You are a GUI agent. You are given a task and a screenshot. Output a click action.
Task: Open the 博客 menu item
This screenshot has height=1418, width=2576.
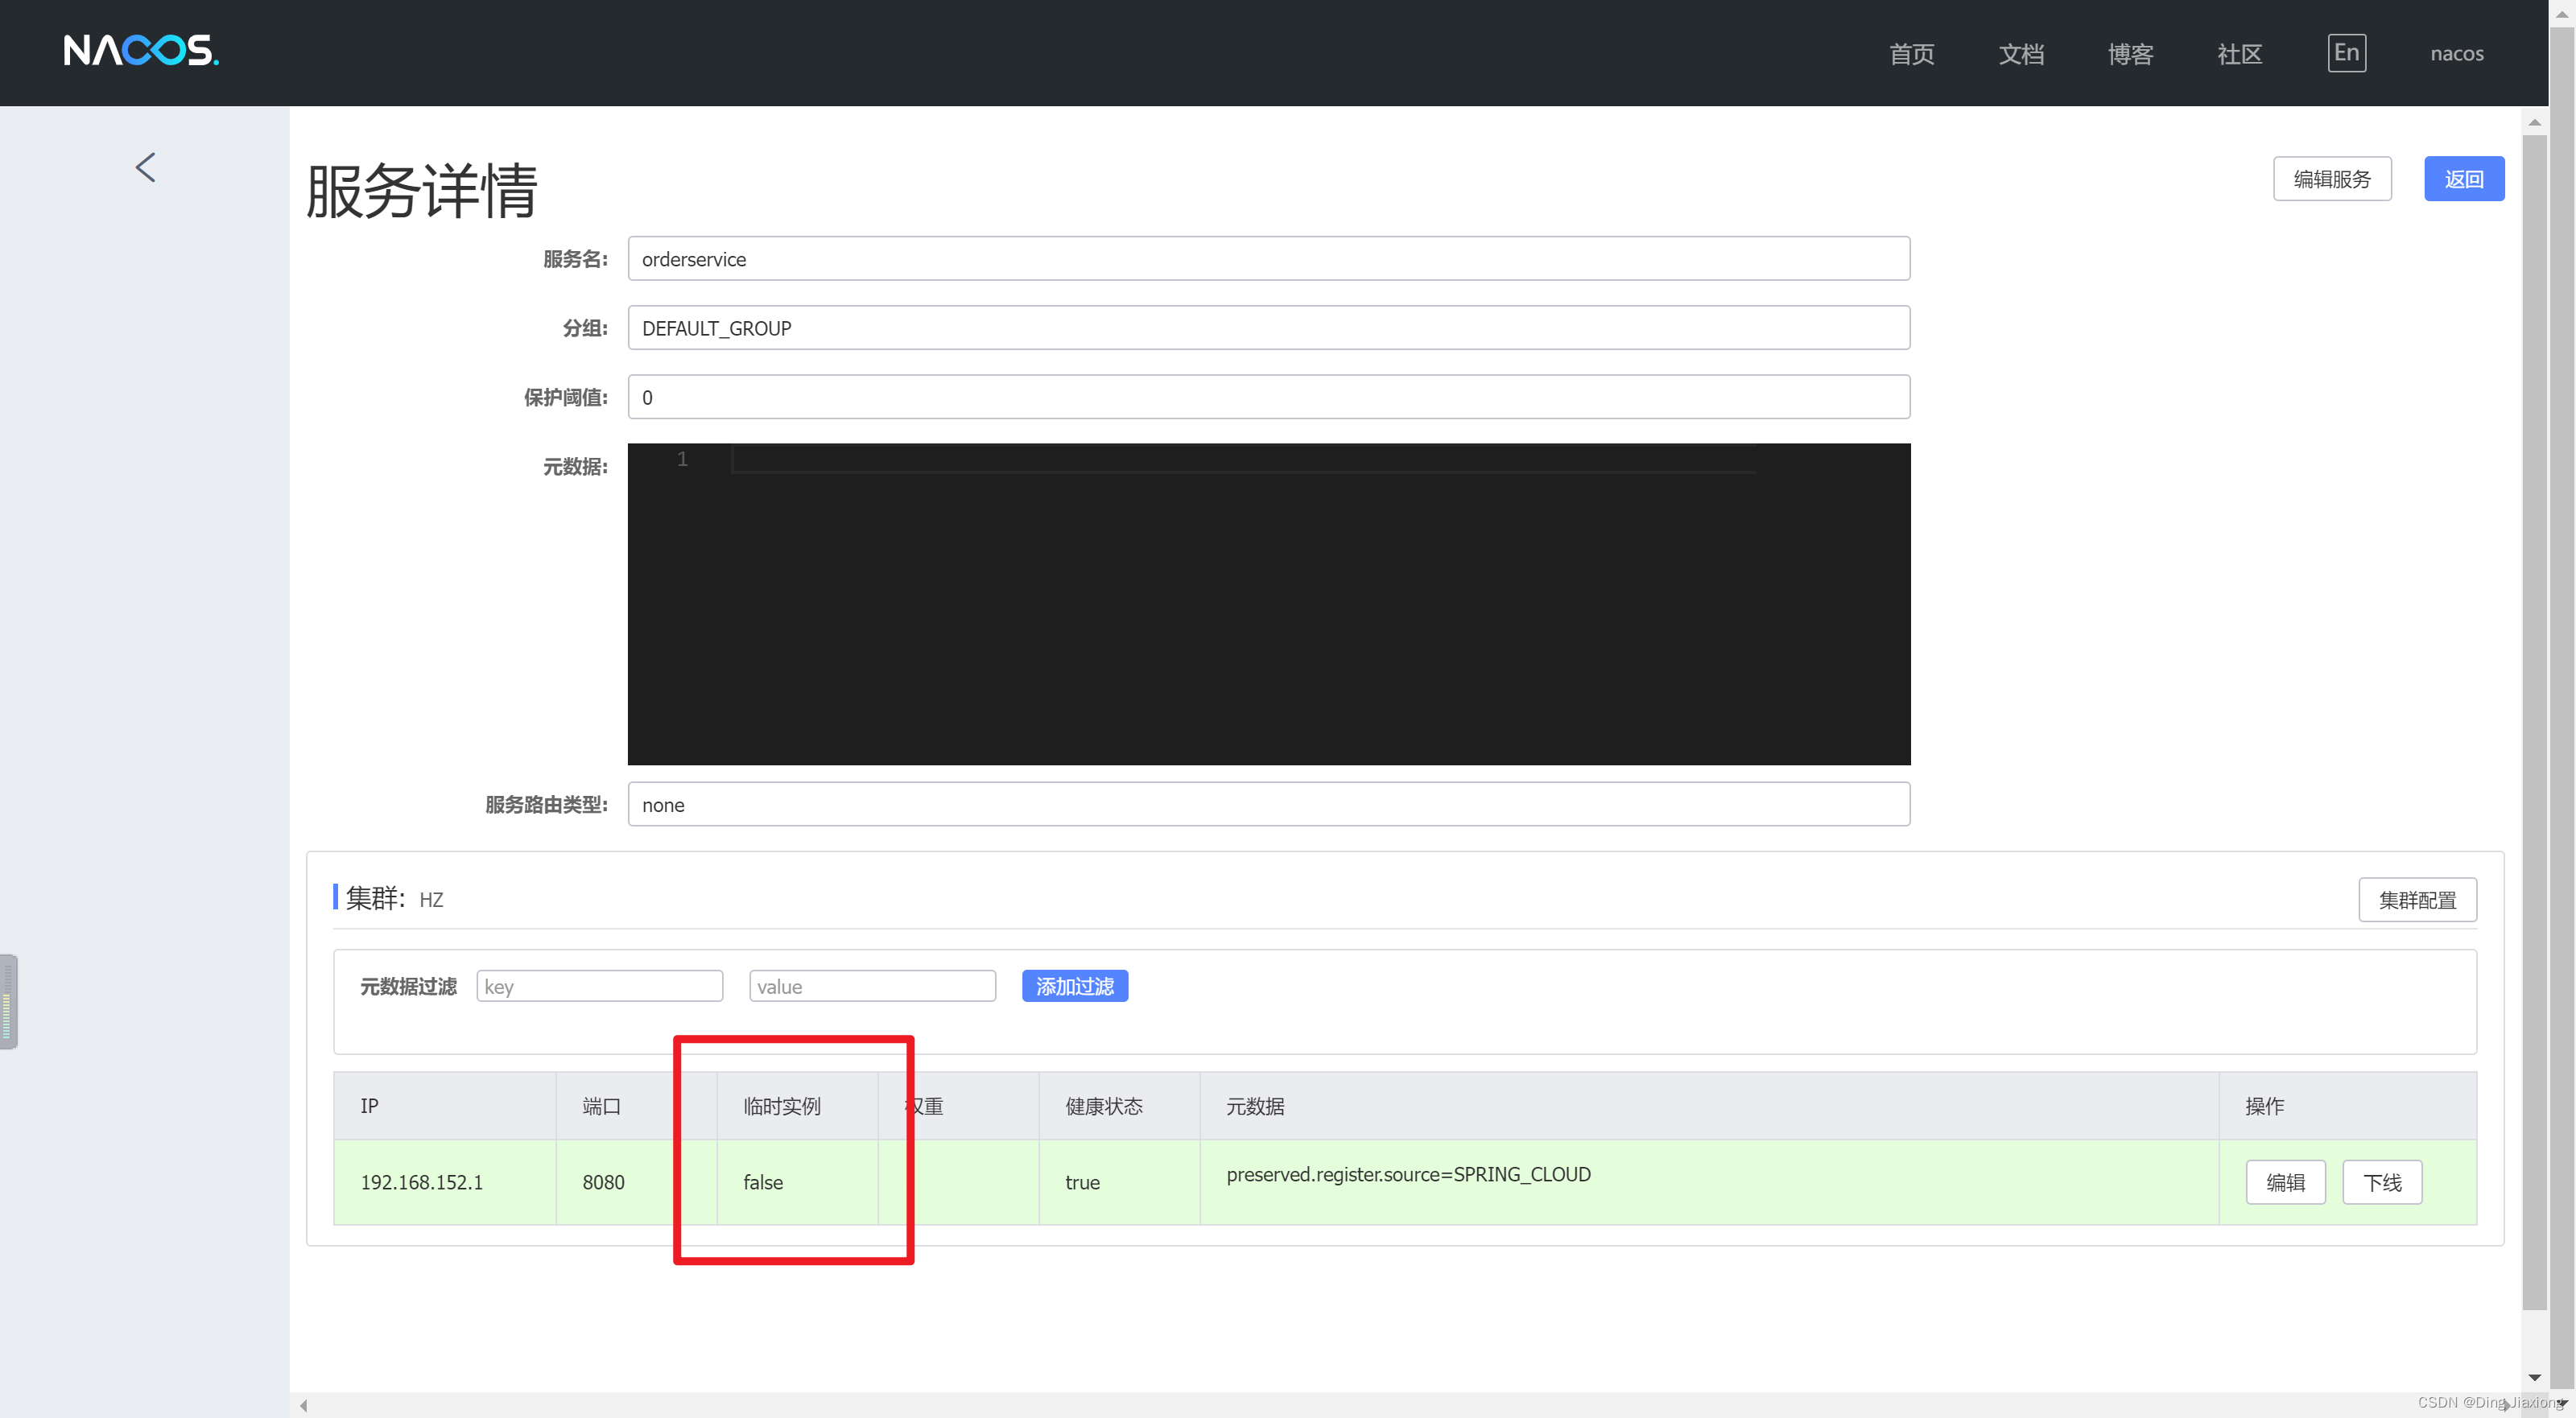[x=2129, y=54]
